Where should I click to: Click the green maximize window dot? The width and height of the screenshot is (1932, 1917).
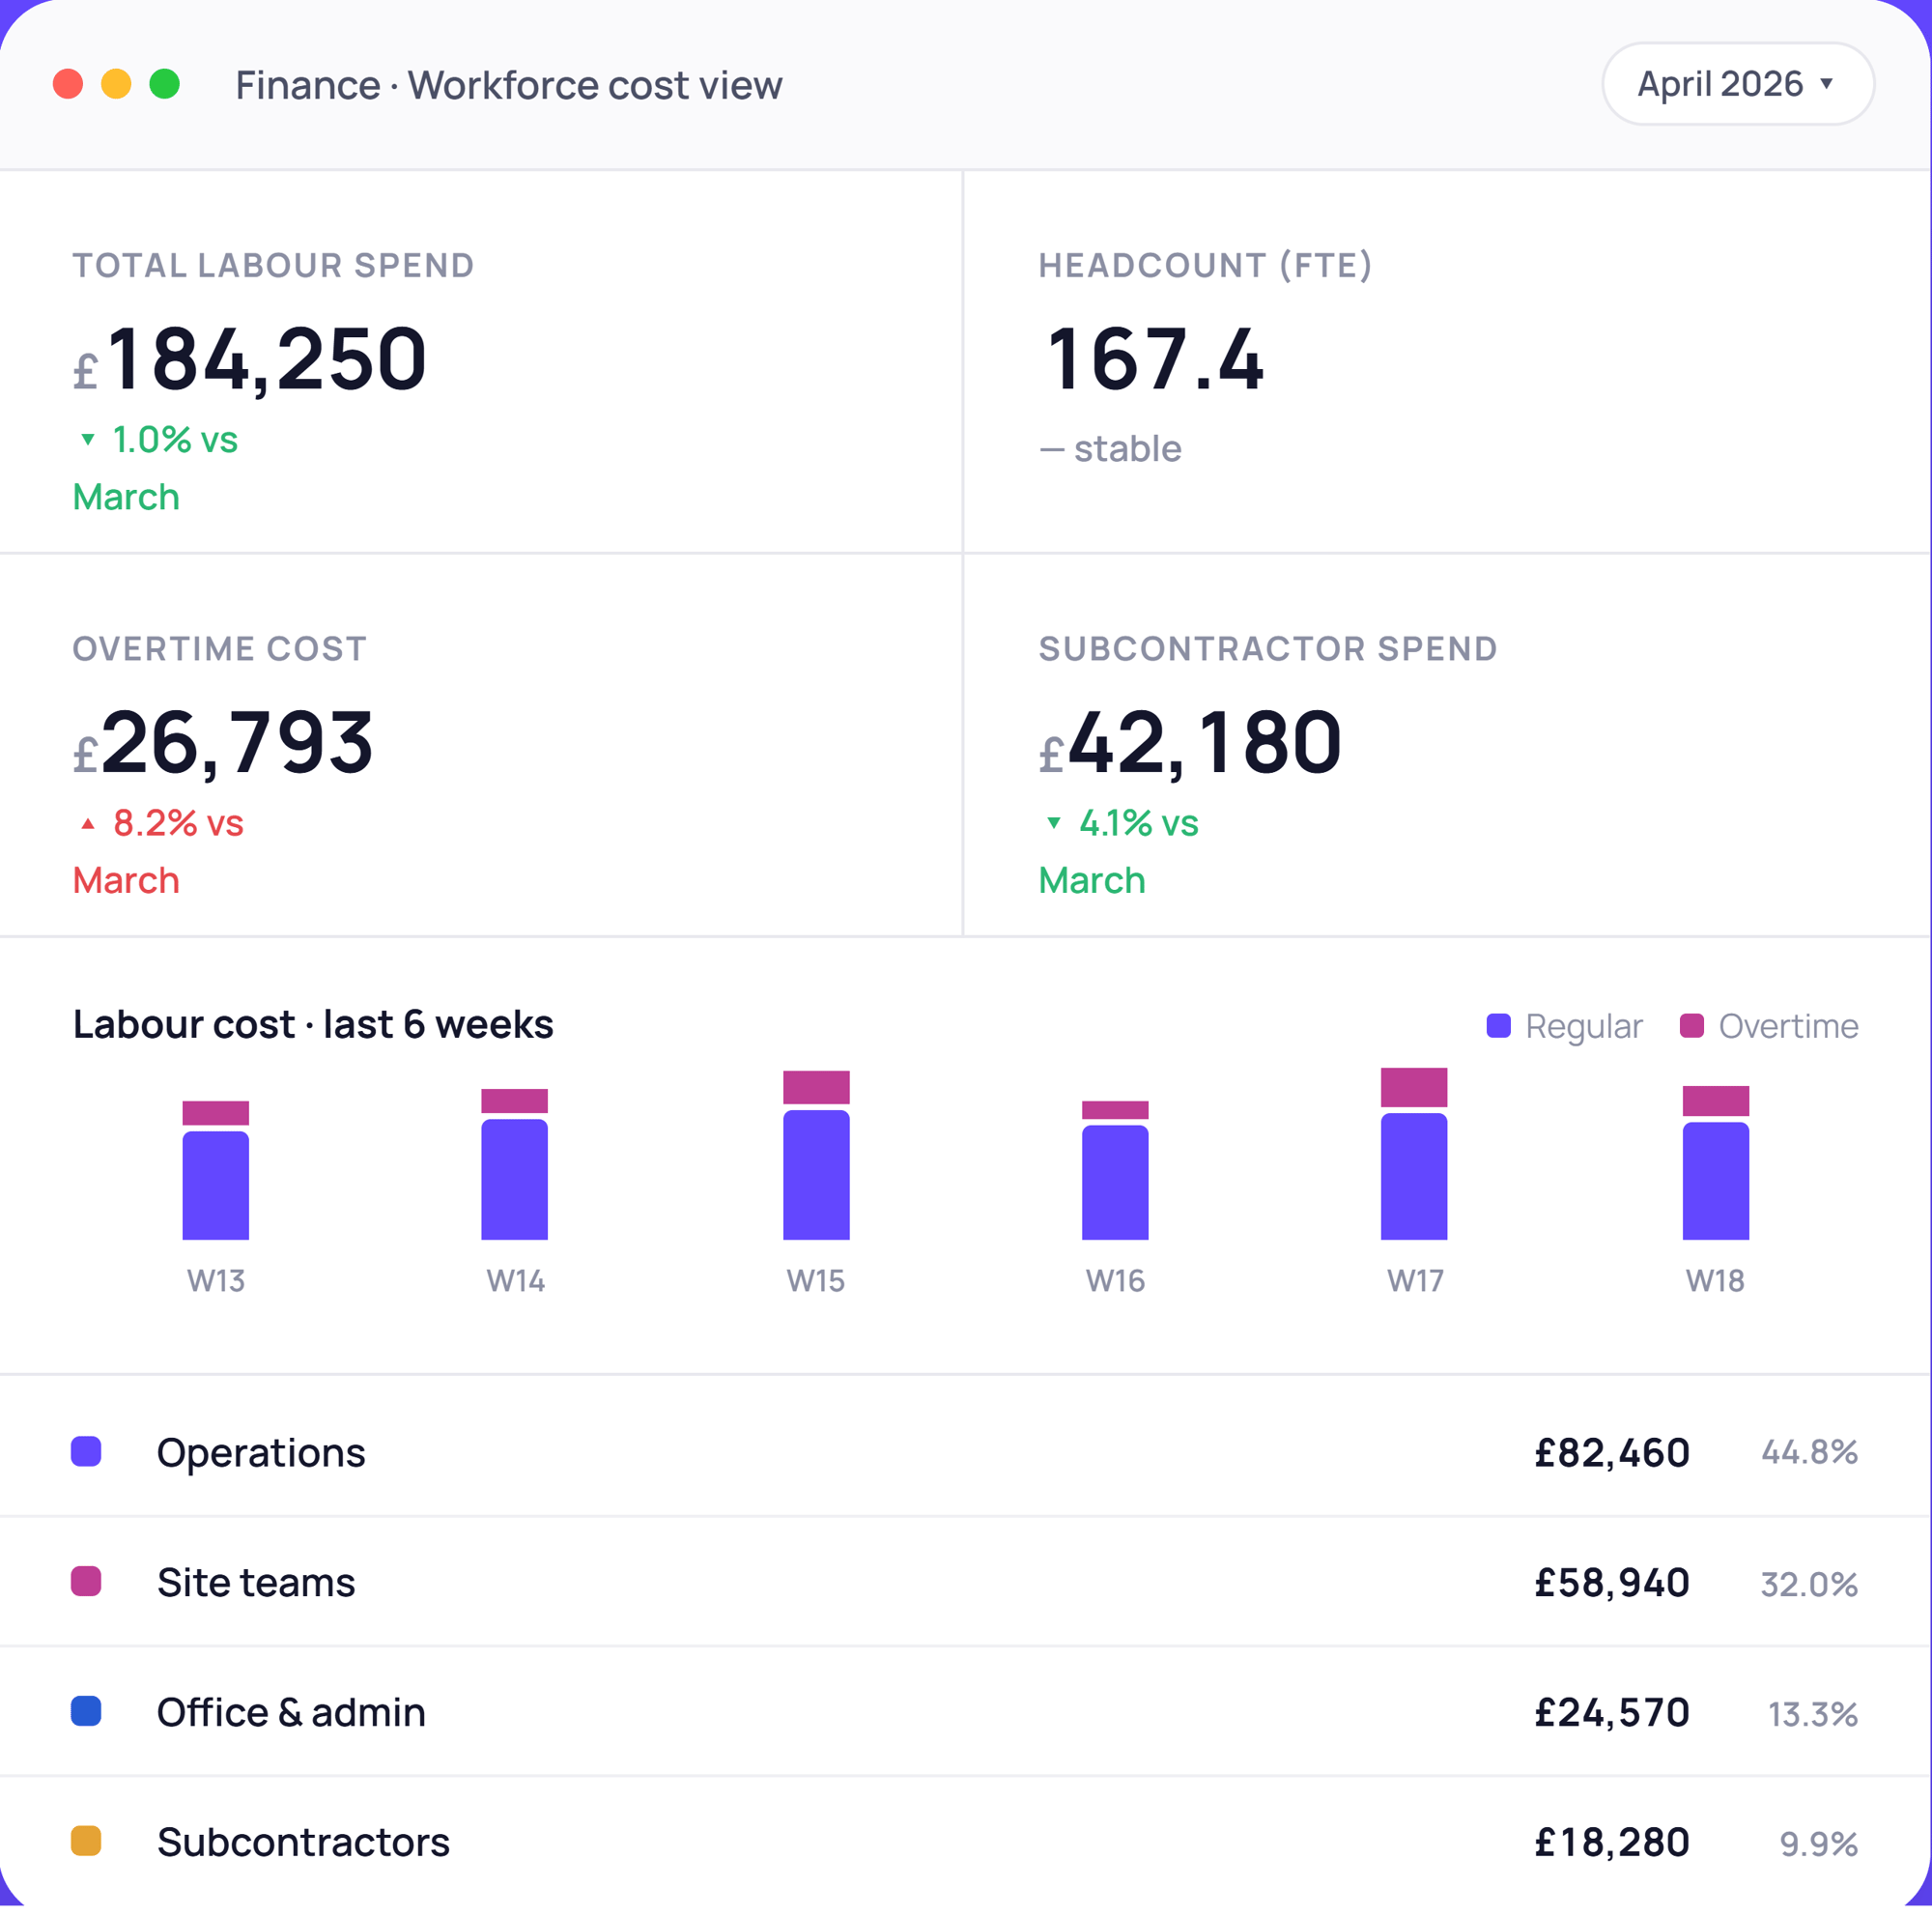tap(164, 84)
